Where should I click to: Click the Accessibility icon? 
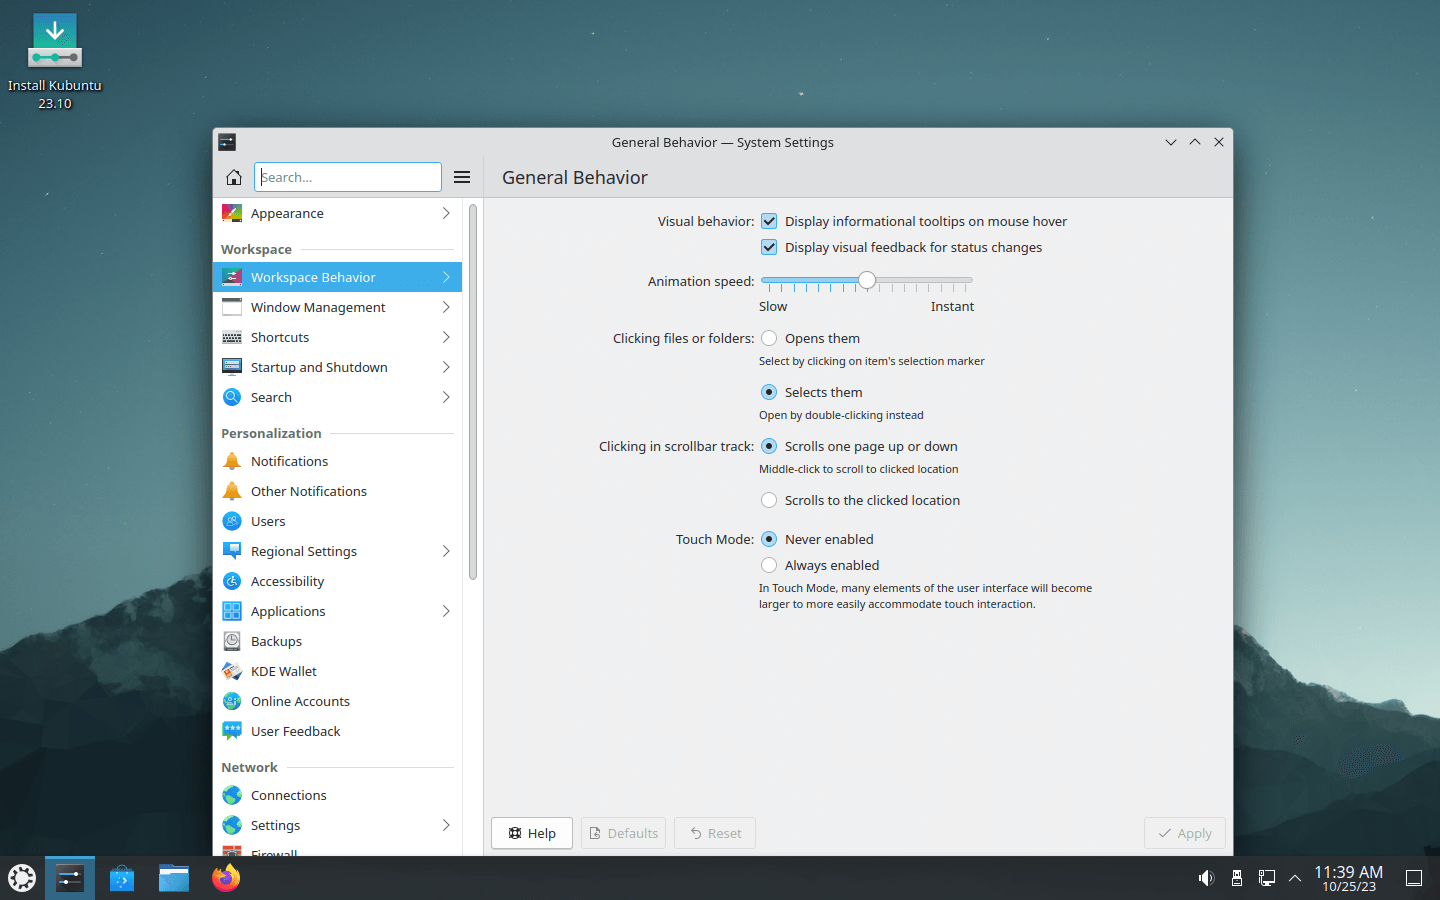[232, 581]
